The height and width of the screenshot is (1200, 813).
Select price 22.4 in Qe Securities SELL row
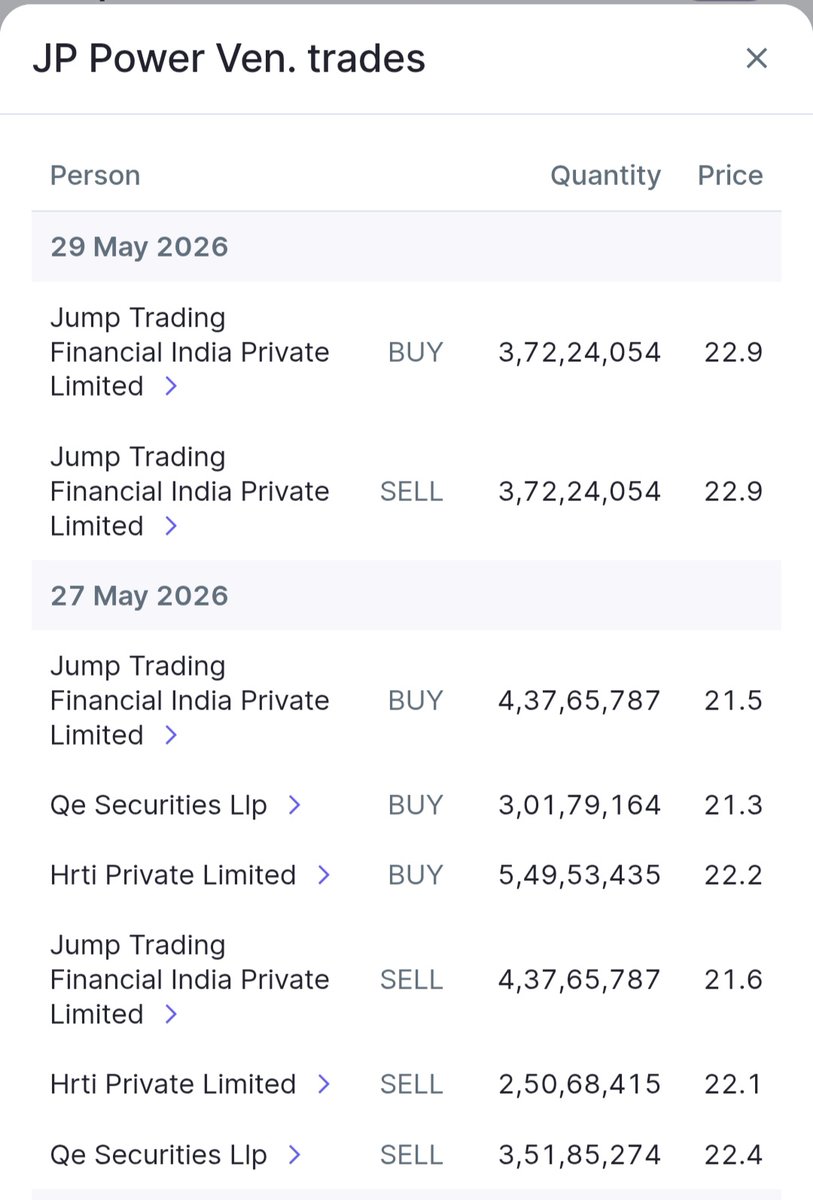click(733, 1155)
